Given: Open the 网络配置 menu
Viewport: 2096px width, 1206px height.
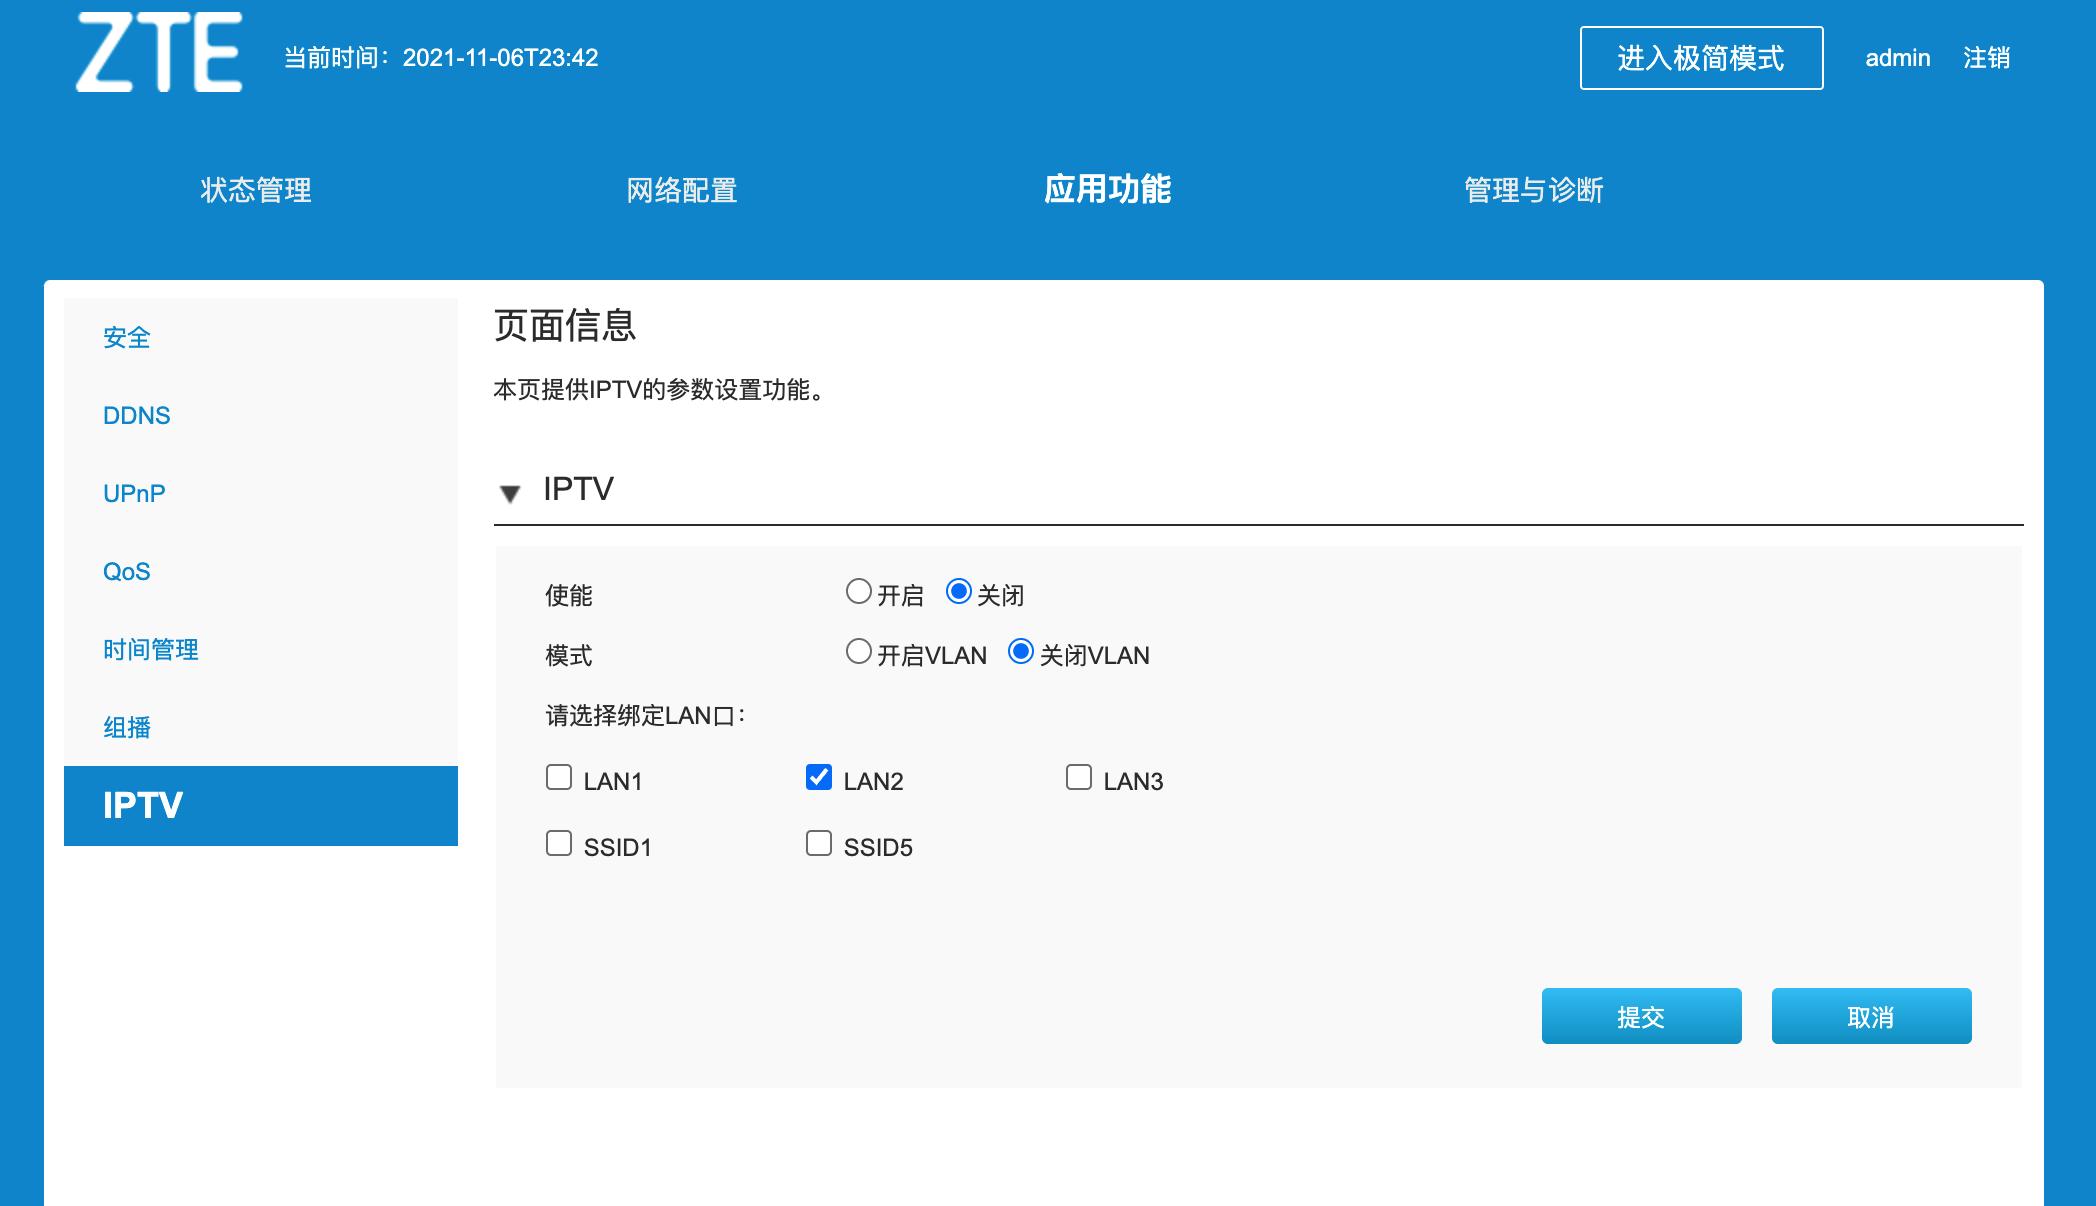Looking at the screenshot, I should pos(682,190).
